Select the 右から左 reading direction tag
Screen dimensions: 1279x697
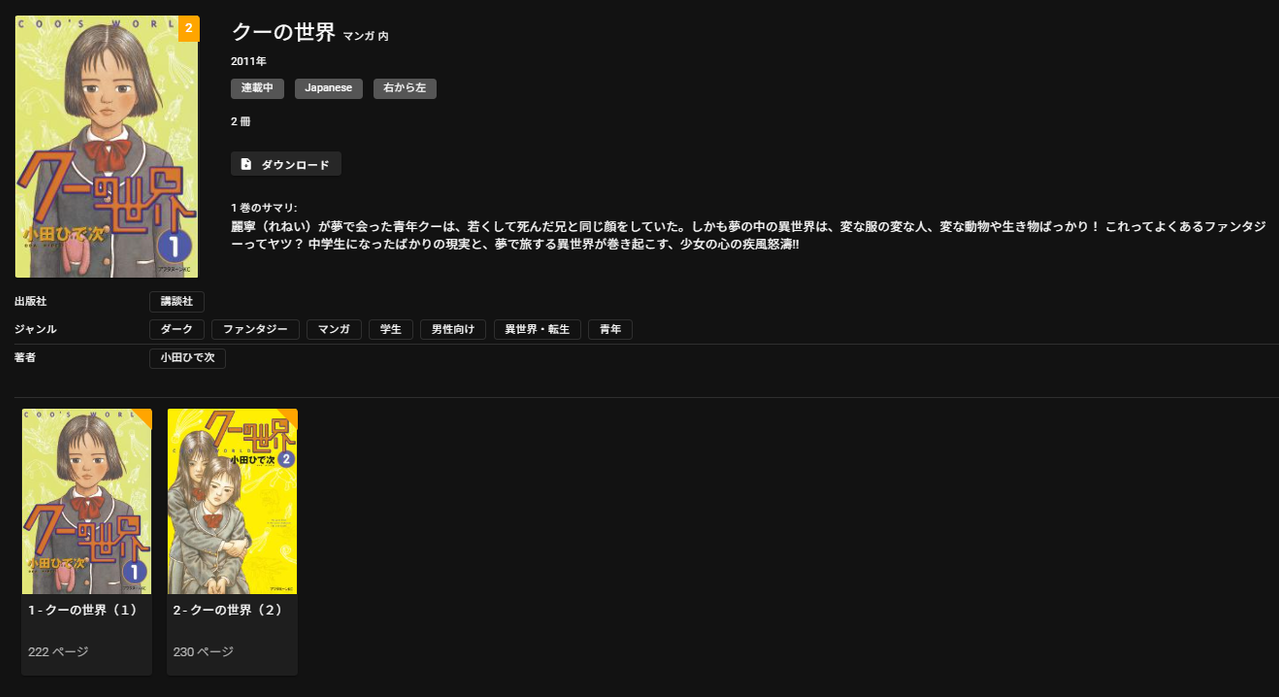click(405, 88)
